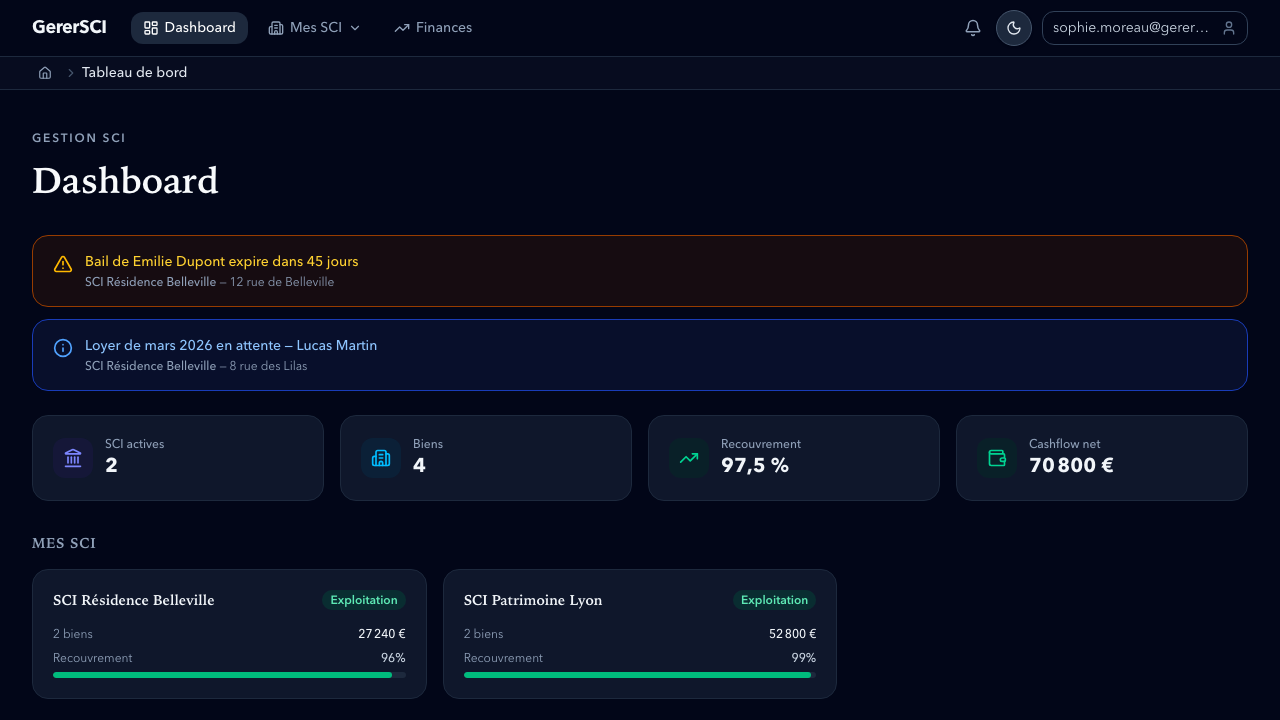The height and width of the screenshot is (720, 1280).
Task: Click the breadcrumb chevron separator
Action: tap(71, 73)
